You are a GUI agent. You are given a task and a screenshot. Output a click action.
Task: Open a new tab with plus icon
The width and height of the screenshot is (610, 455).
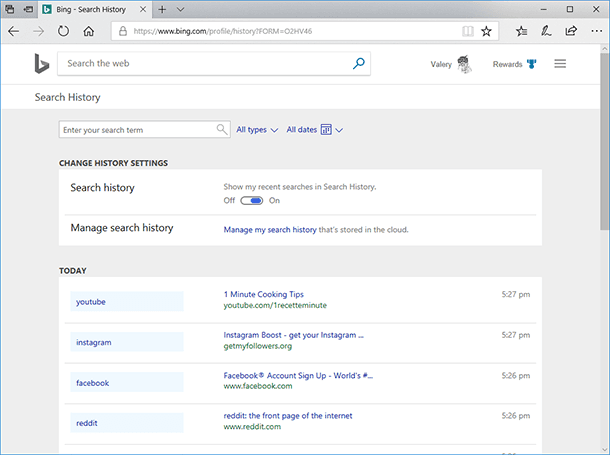pyautogui.click(x=162, y=9)
